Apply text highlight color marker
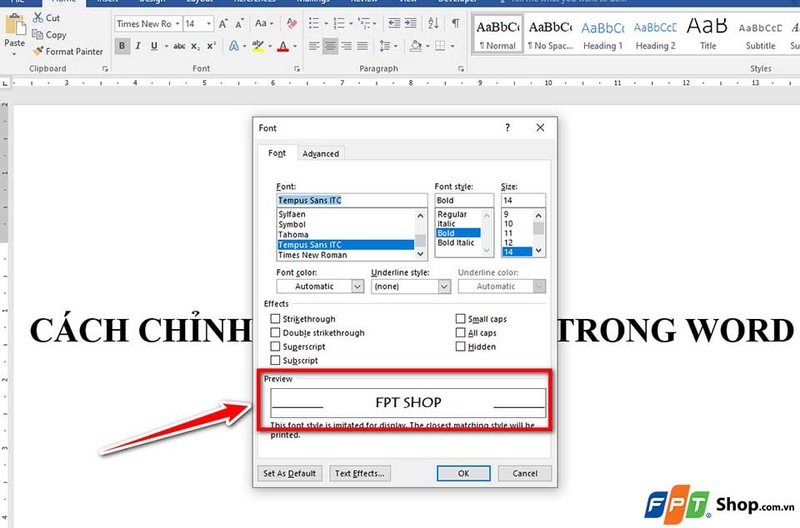 258,46
